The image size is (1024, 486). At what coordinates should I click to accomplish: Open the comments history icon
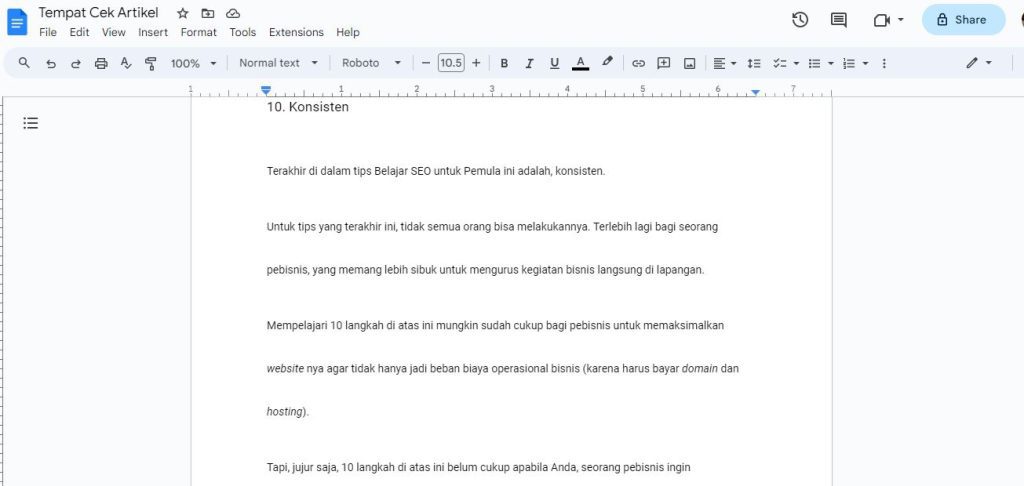click(x=839, y=20)
